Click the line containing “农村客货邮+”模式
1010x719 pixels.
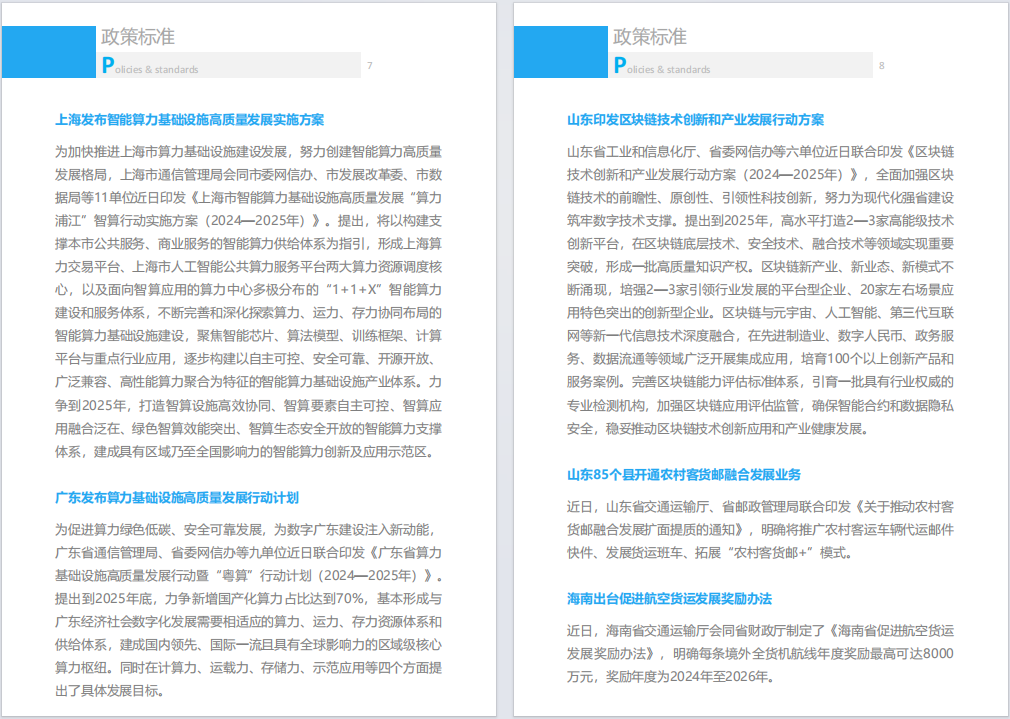[710, 553]
